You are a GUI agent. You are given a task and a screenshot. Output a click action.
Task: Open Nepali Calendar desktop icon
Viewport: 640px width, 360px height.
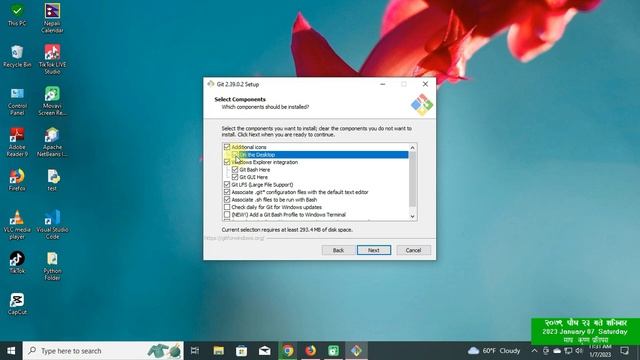click(52, 18)
